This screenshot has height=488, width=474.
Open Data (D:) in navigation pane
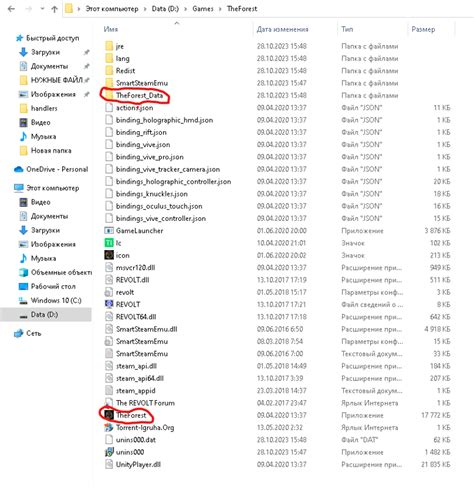tap(44, 314)
